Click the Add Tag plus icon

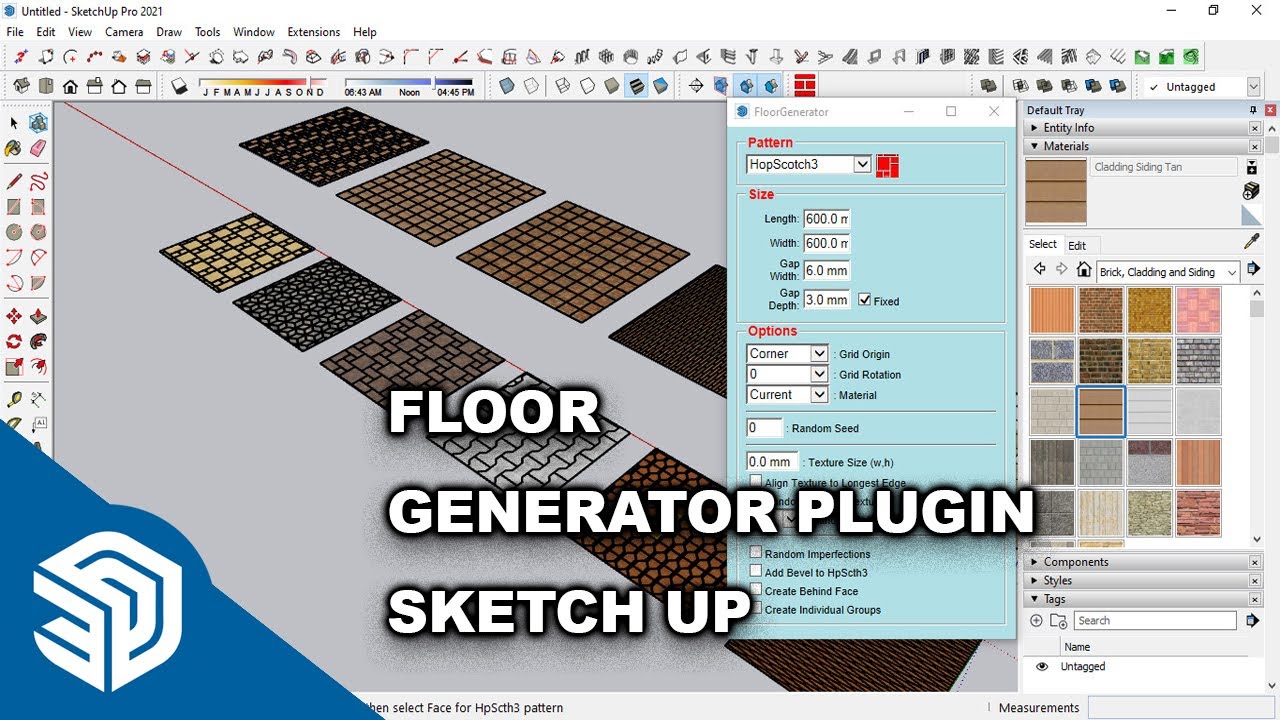click(1036, 621)
